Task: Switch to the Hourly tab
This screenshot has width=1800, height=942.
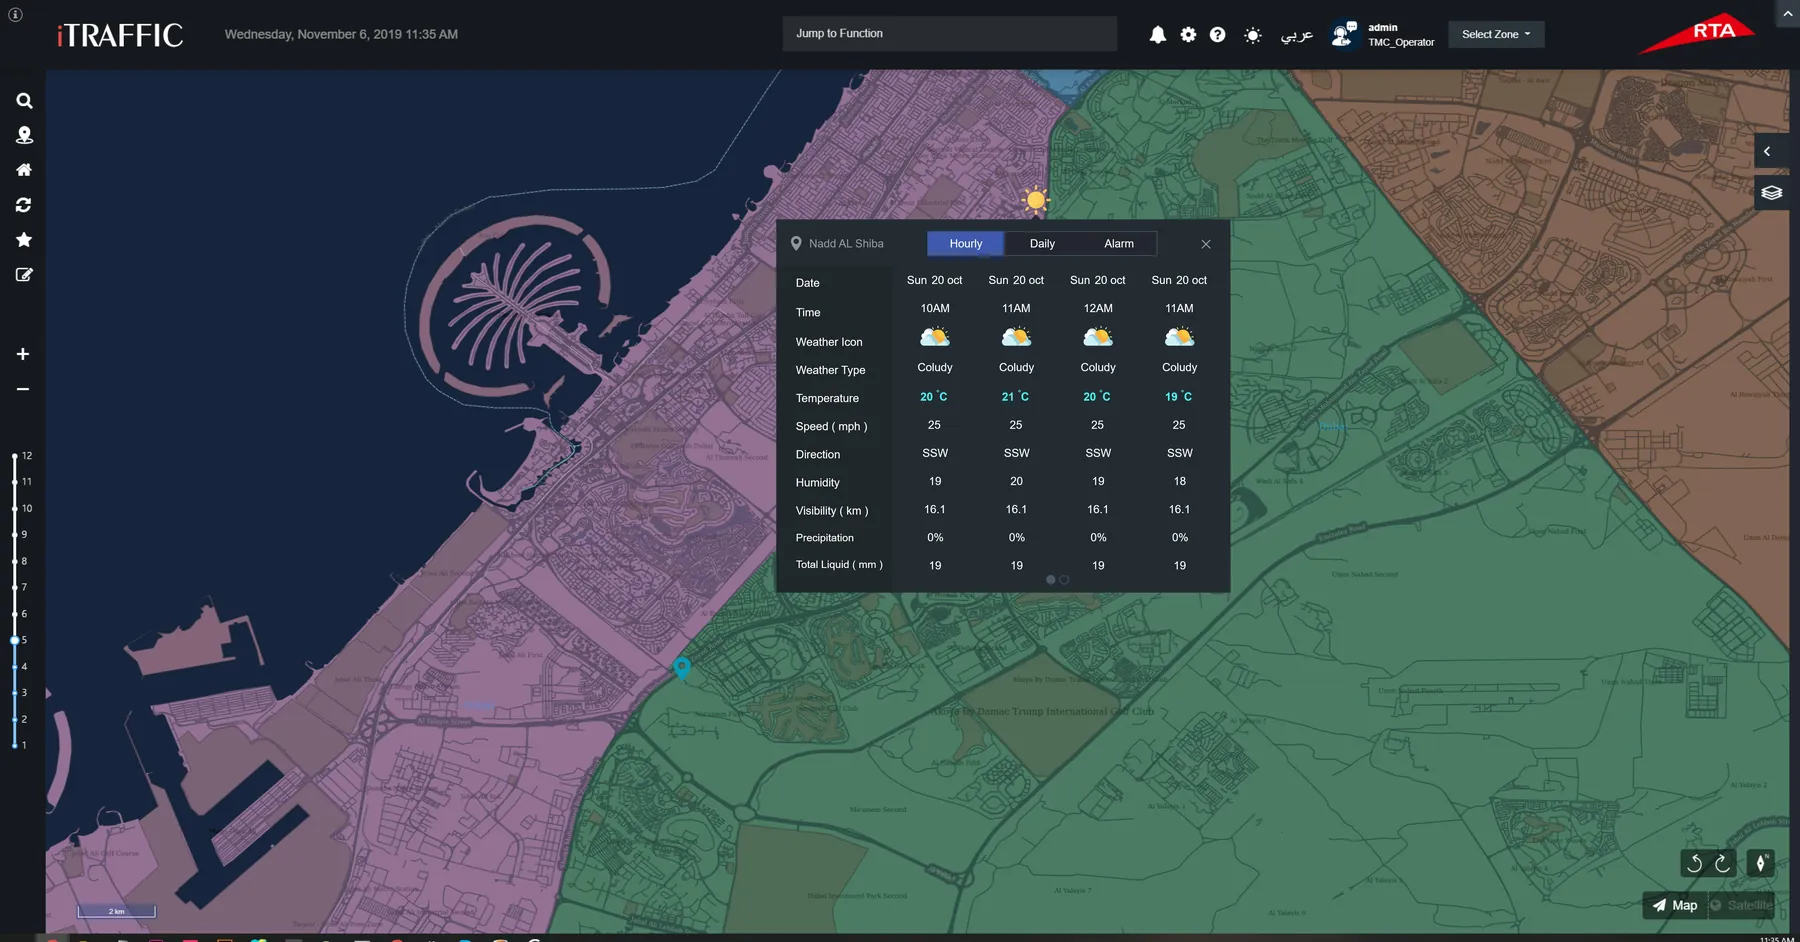Action: pos(965,244)
